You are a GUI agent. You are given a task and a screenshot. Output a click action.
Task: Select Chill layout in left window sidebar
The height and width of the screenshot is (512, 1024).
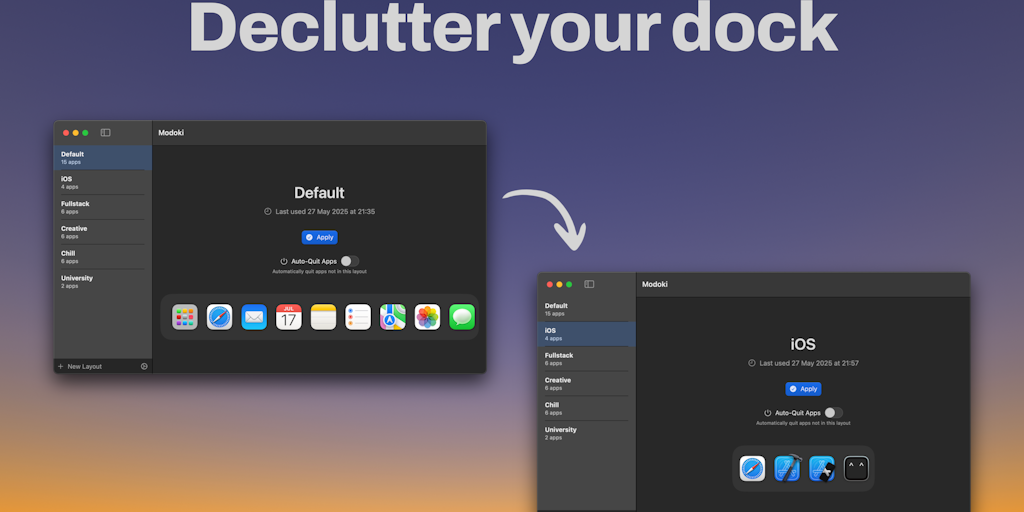coord(103,257)
